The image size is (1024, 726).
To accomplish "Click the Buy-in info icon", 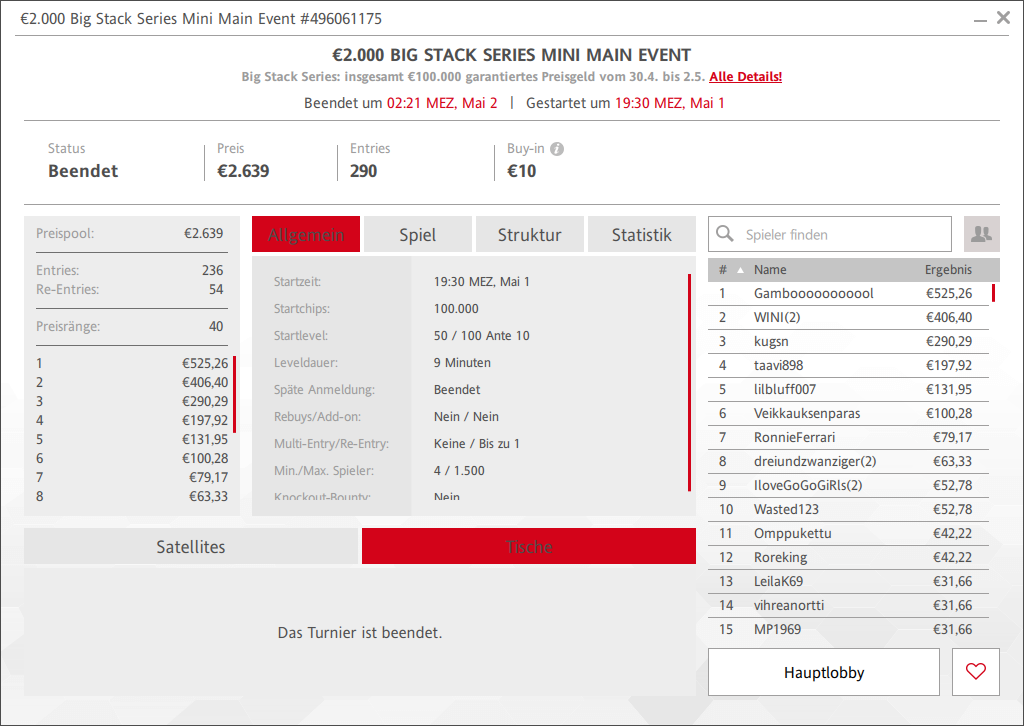I will 557,149.
